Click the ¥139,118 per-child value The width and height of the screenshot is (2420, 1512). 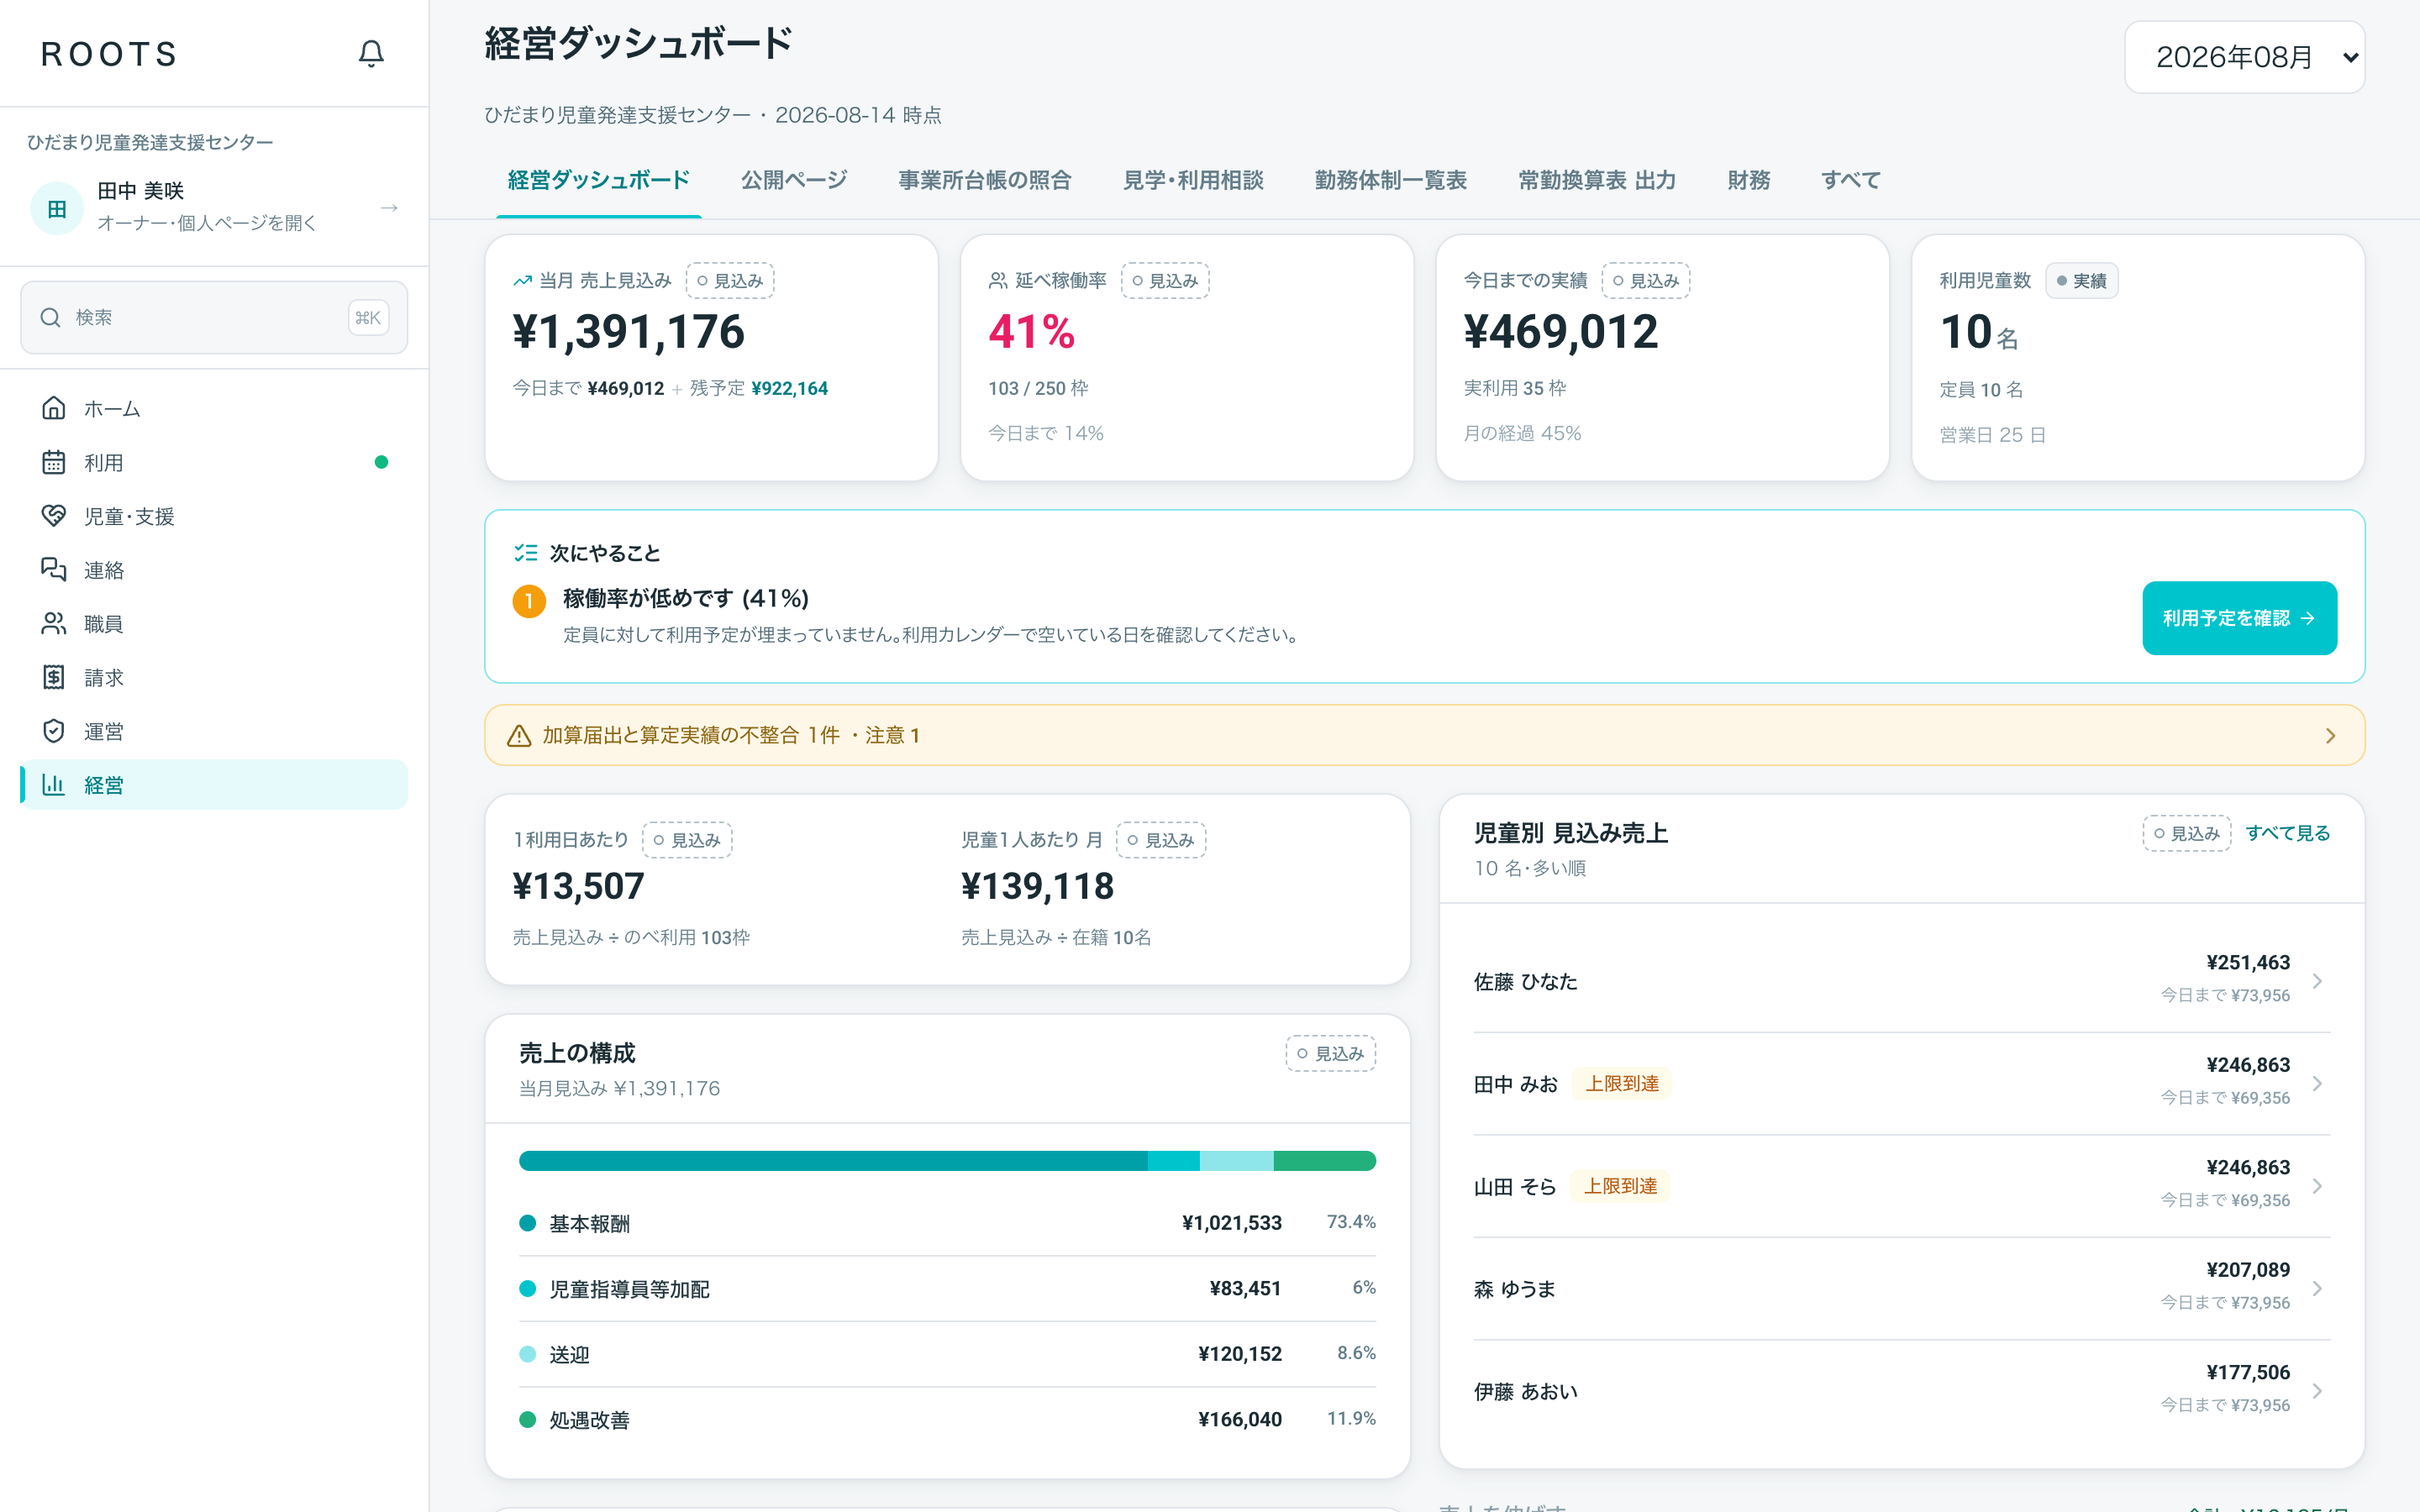click(x=1037, y=886)
